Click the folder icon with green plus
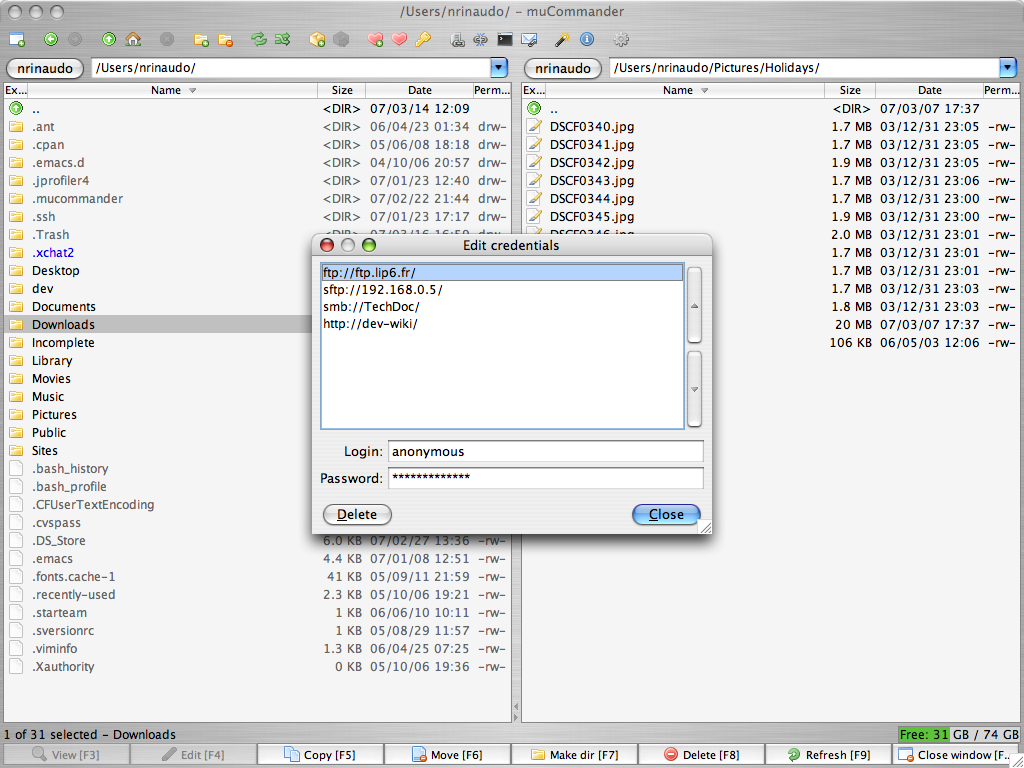 pos(202,40)
